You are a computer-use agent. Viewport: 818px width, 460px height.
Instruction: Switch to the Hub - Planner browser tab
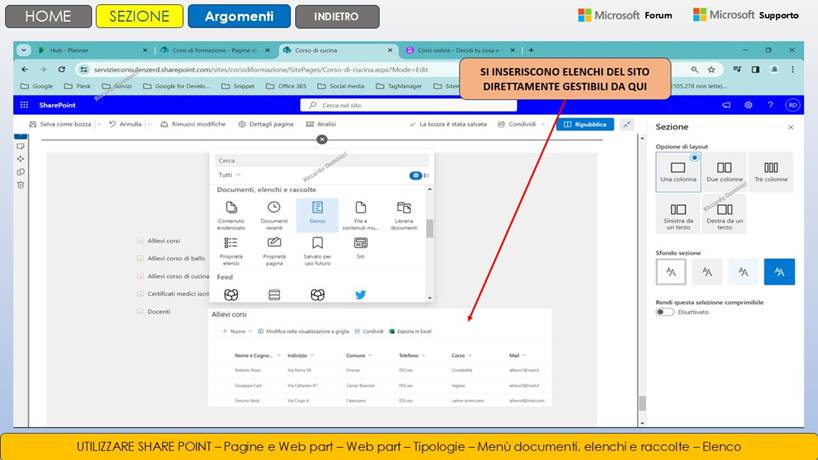pos(92,50)
